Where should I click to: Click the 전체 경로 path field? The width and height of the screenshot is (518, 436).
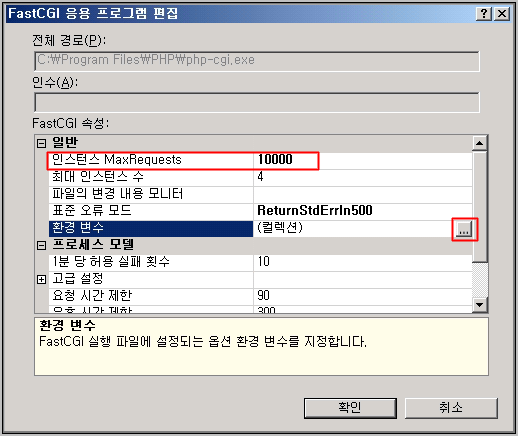[x=257, y=61]
